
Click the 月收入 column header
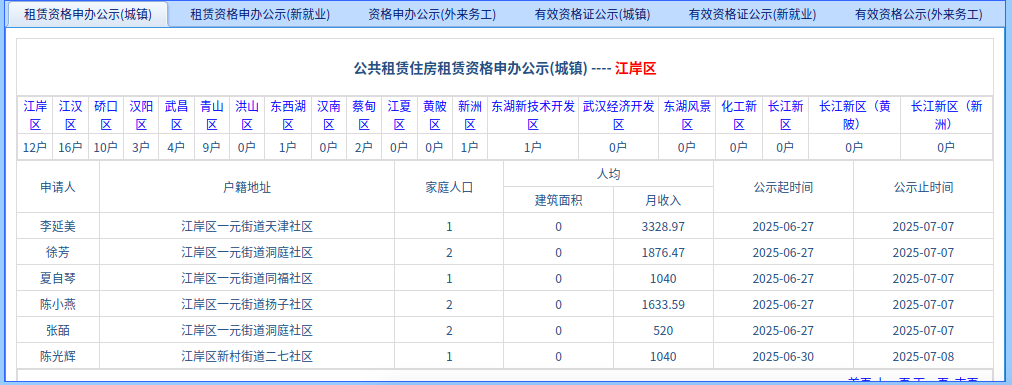[x=663, y=201]
